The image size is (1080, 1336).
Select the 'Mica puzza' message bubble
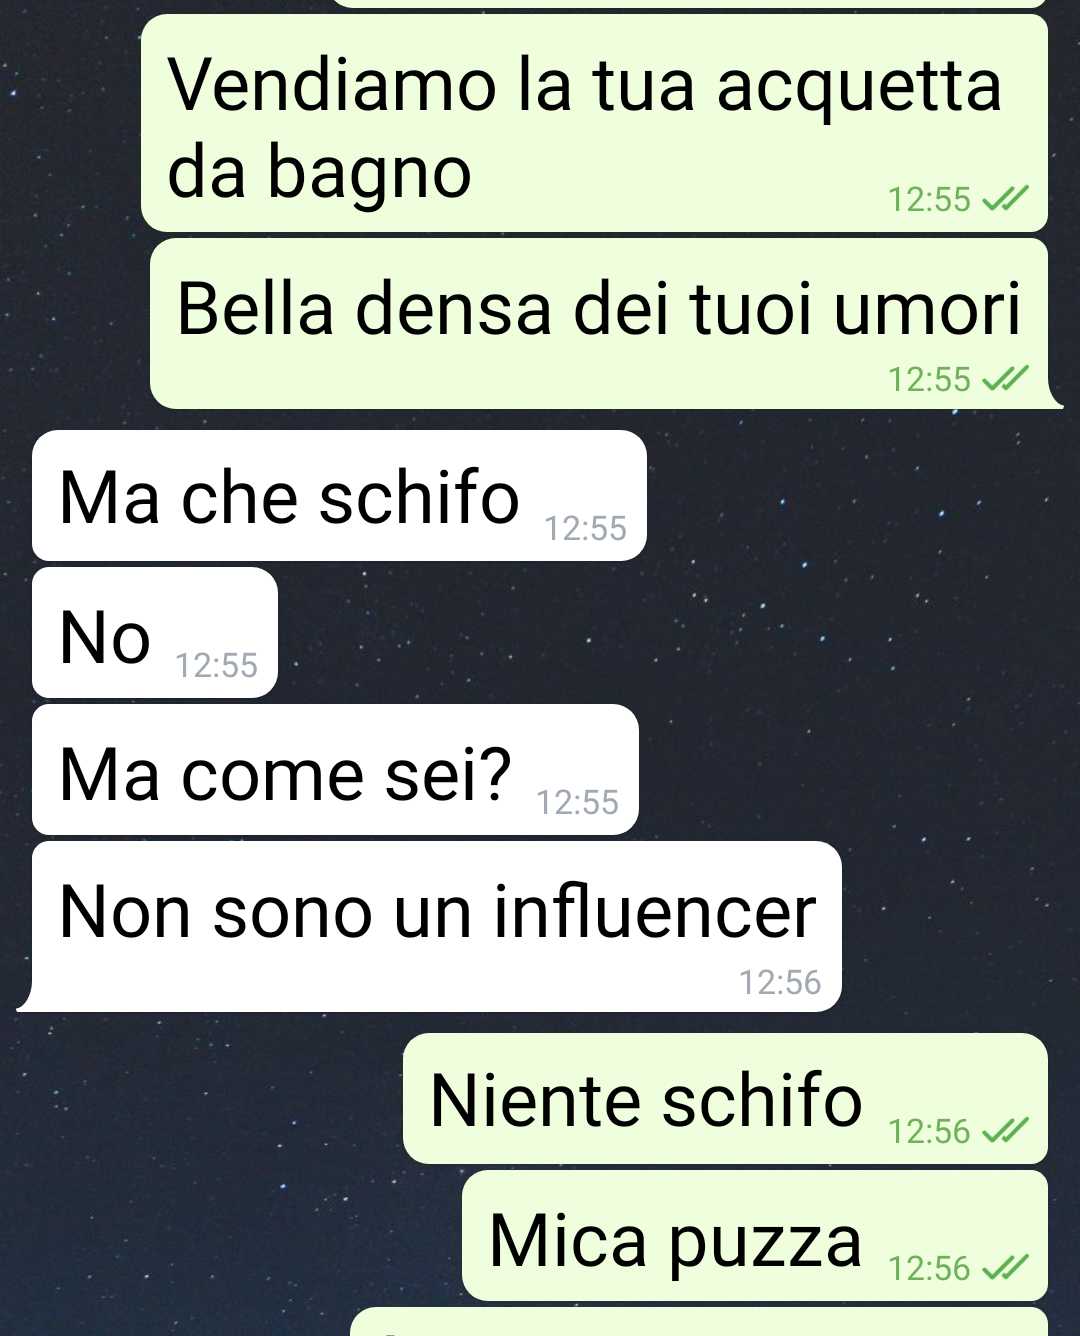(755, 1236)
